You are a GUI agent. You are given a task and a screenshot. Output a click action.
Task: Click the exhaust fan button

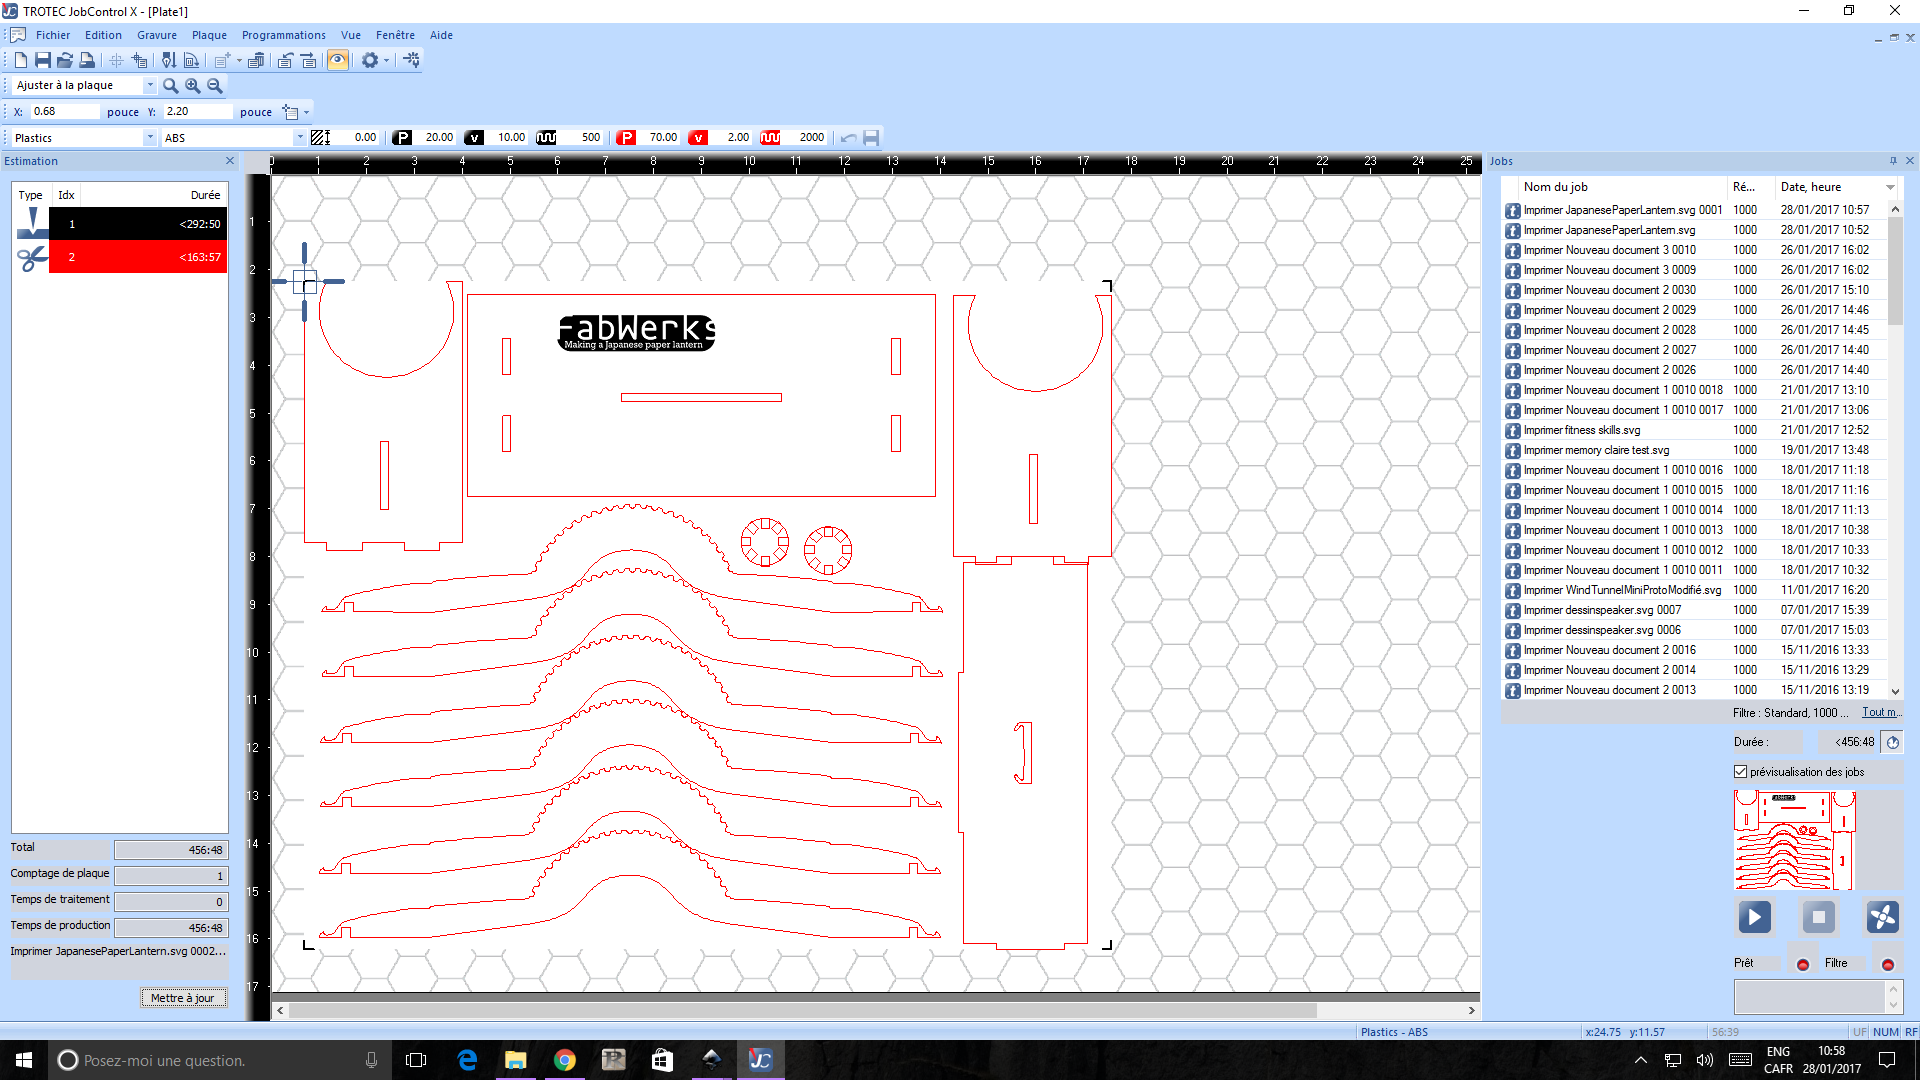pos(1882,917)
